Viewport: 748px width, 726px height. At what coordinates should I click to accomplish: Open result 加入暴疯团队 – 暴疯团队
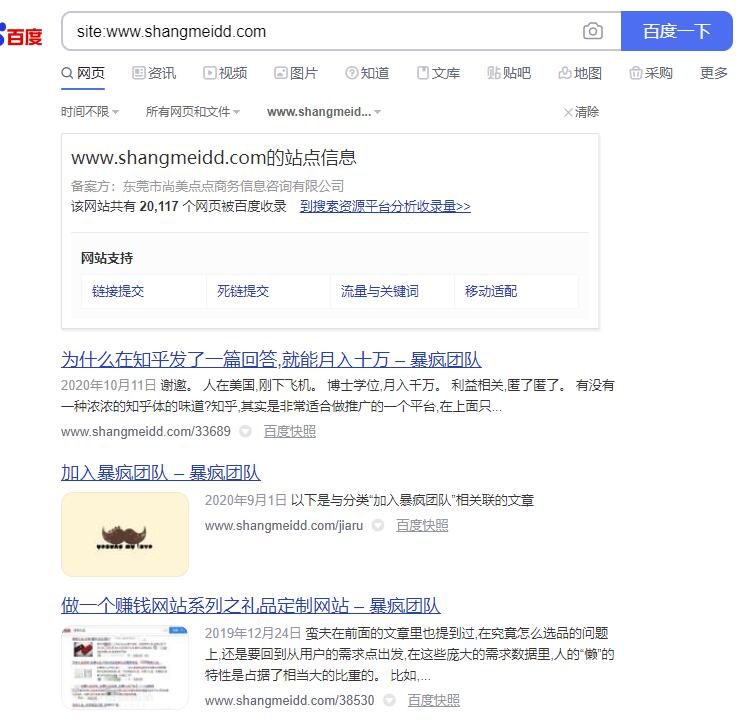(161, 473)
